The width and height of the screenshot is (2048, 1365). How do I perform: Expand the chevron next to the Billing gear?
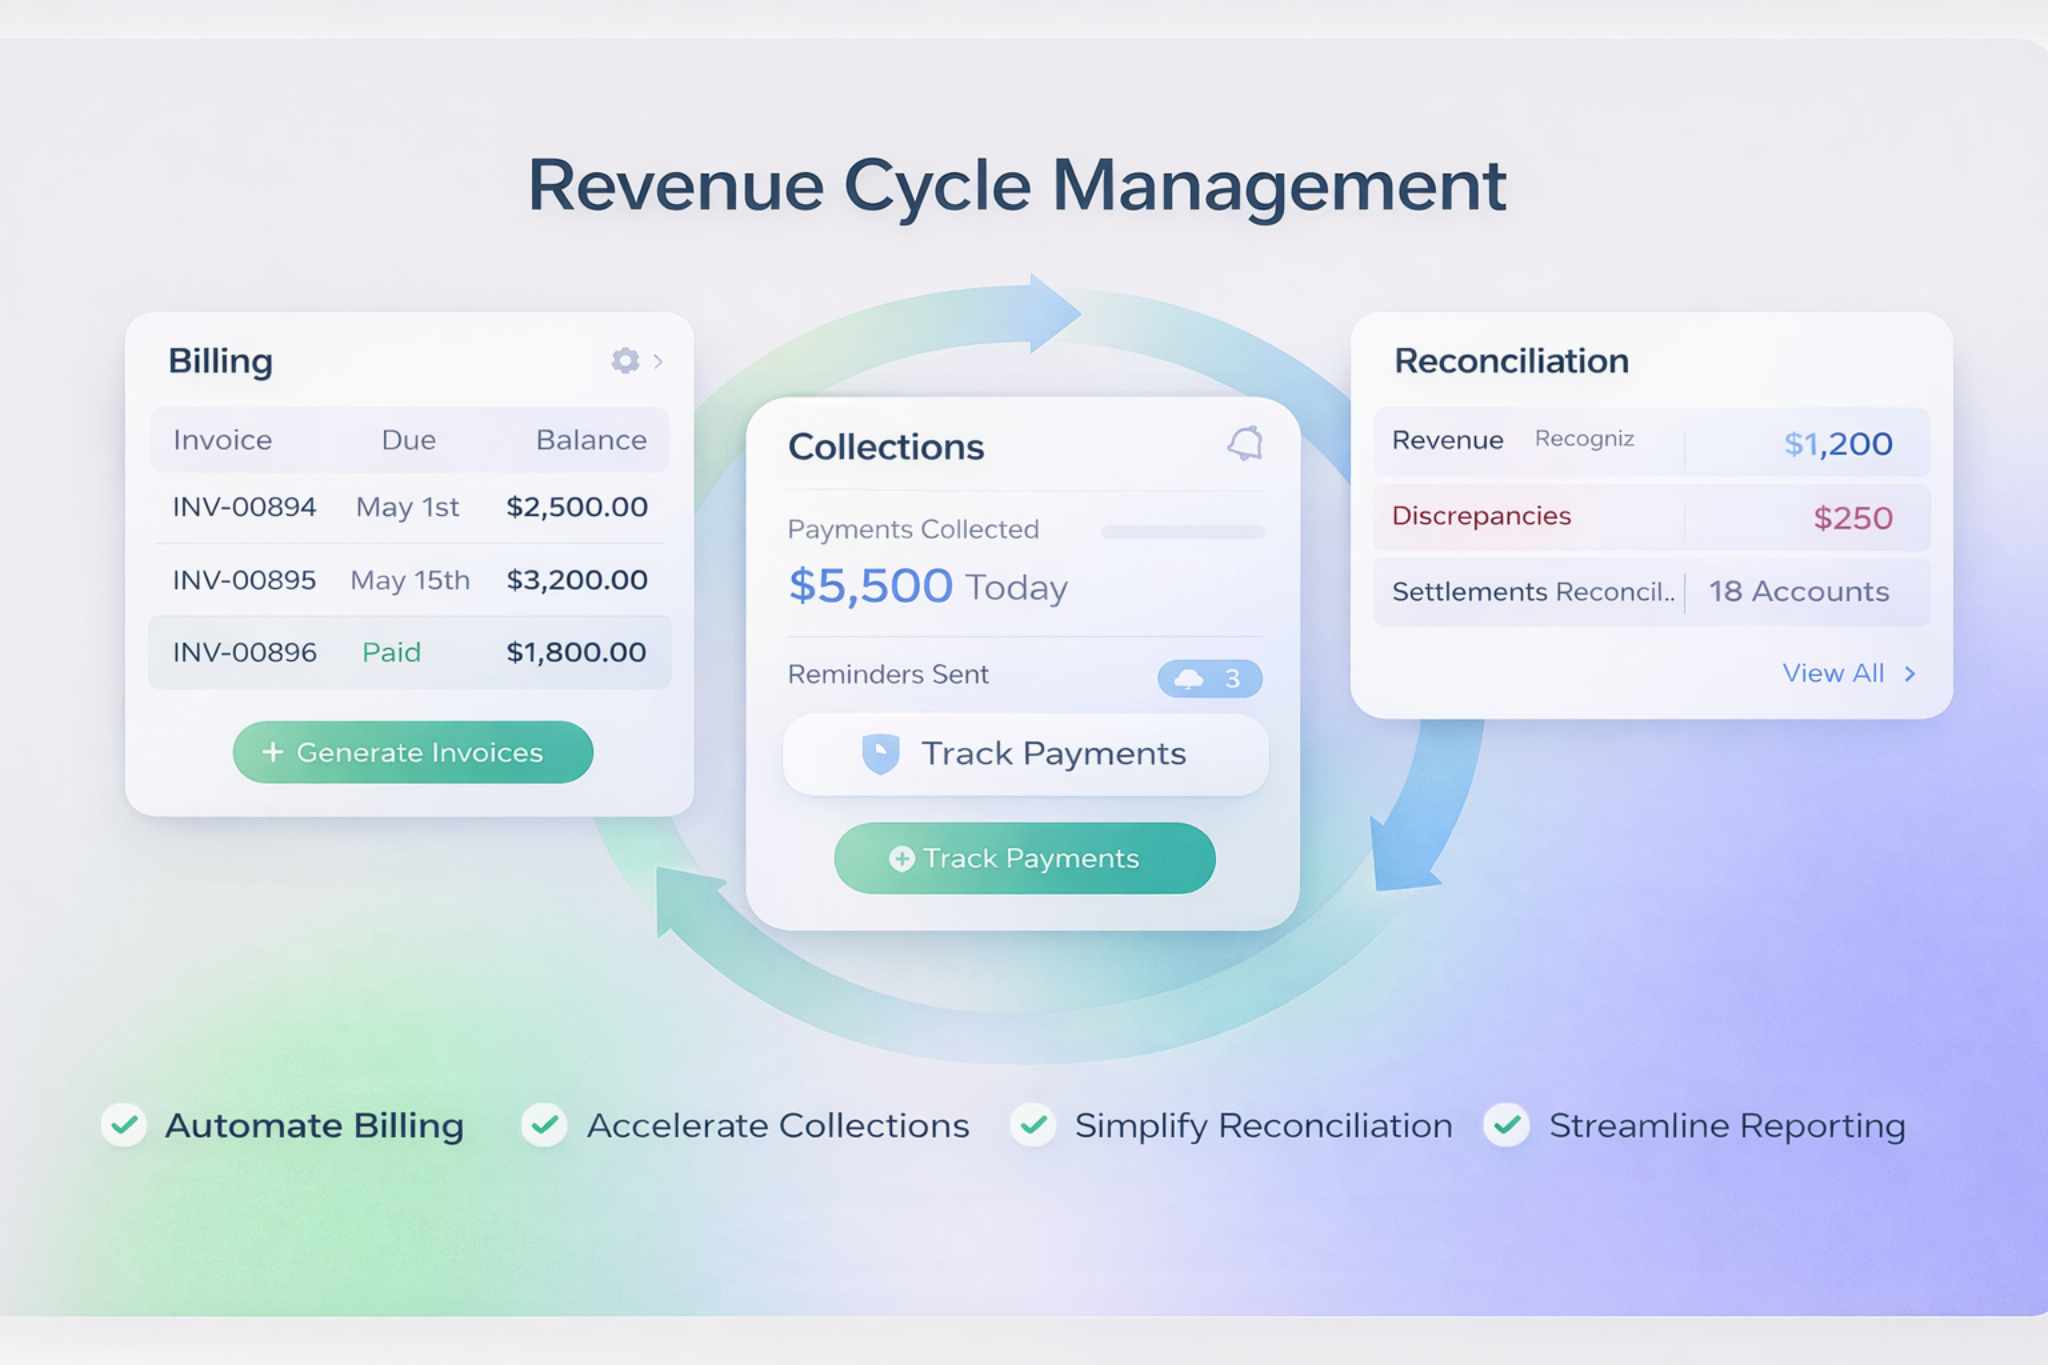point(657,362)
